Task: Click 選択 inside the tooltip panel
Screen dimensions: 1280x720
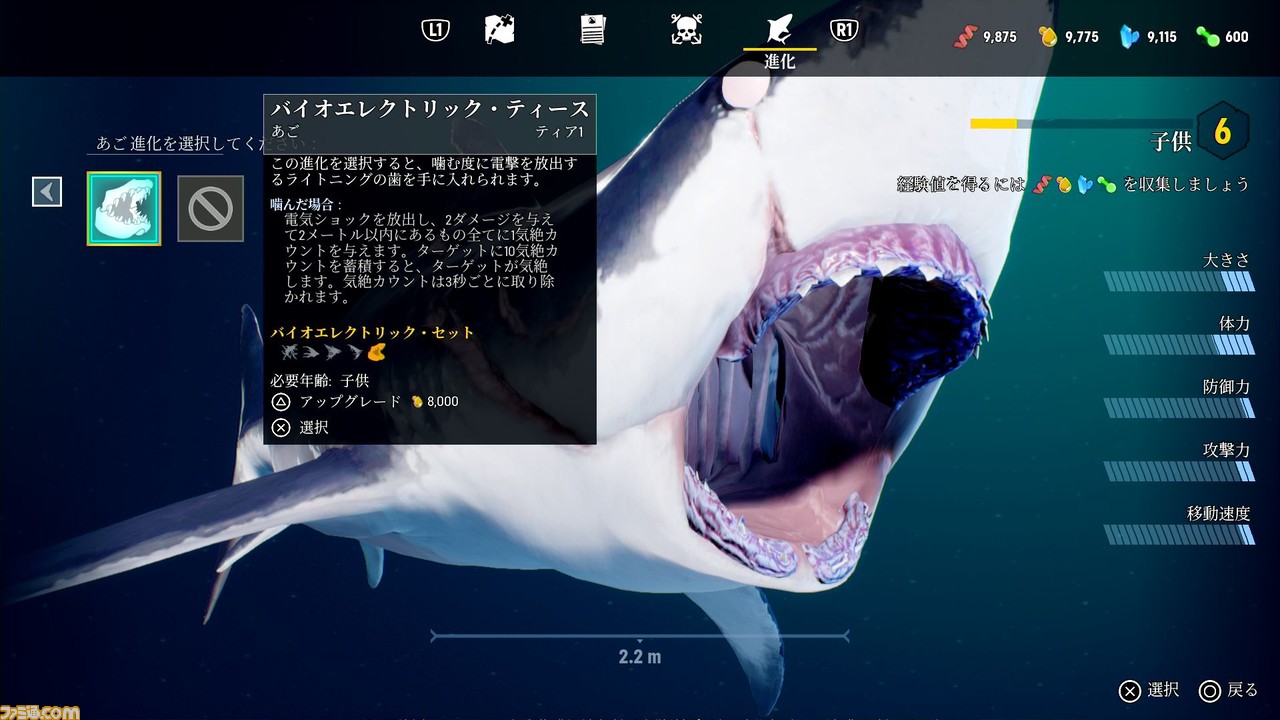Action: [312, 427]
